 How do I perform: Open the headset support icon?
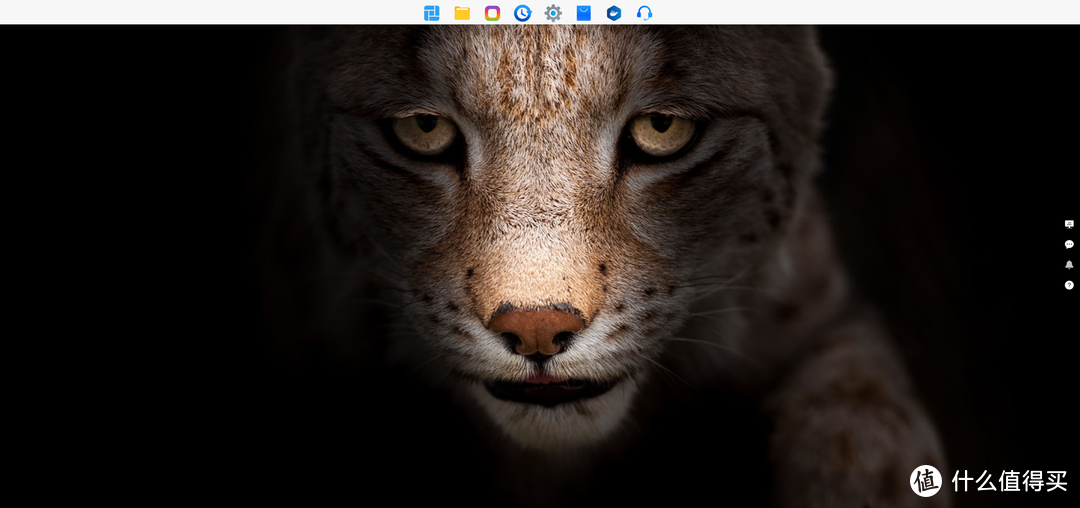pos(644,13)
